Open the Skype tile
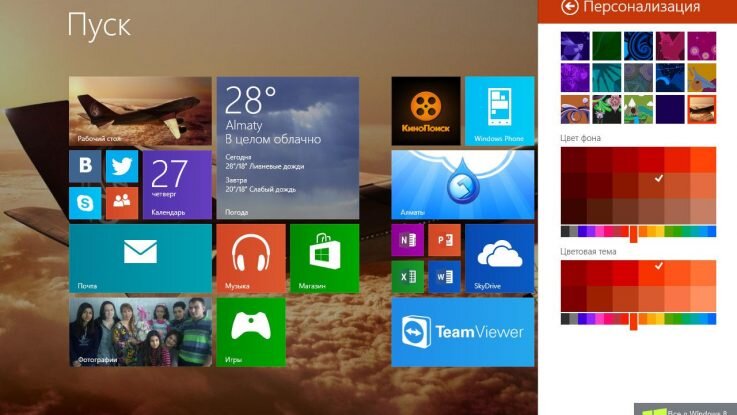The height and width of the screenshot is (415, 737). point(85,203)
